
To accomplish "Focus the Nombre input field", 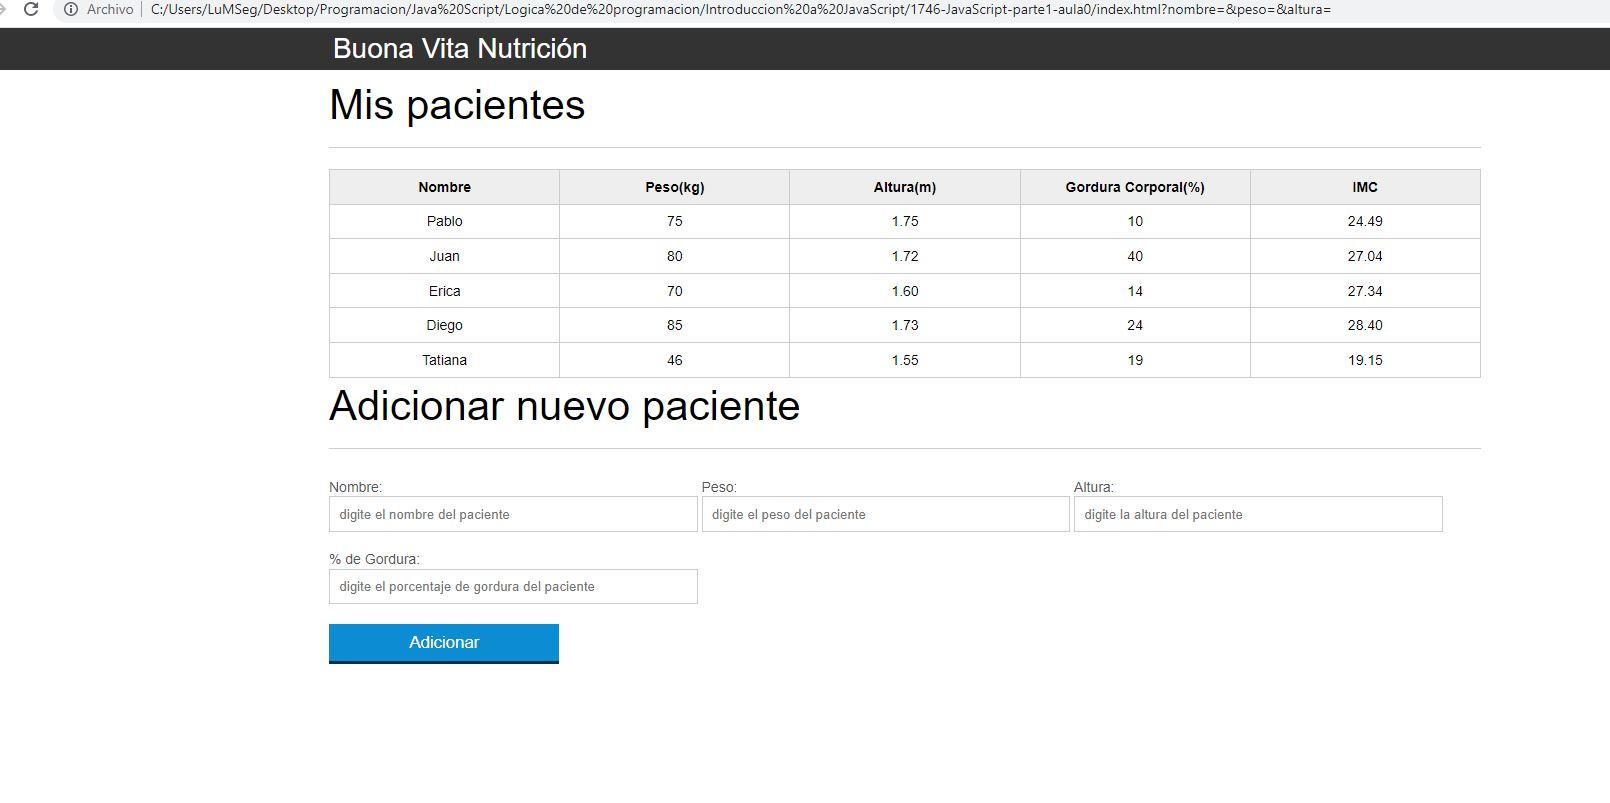I will click(x=513, y=514).
